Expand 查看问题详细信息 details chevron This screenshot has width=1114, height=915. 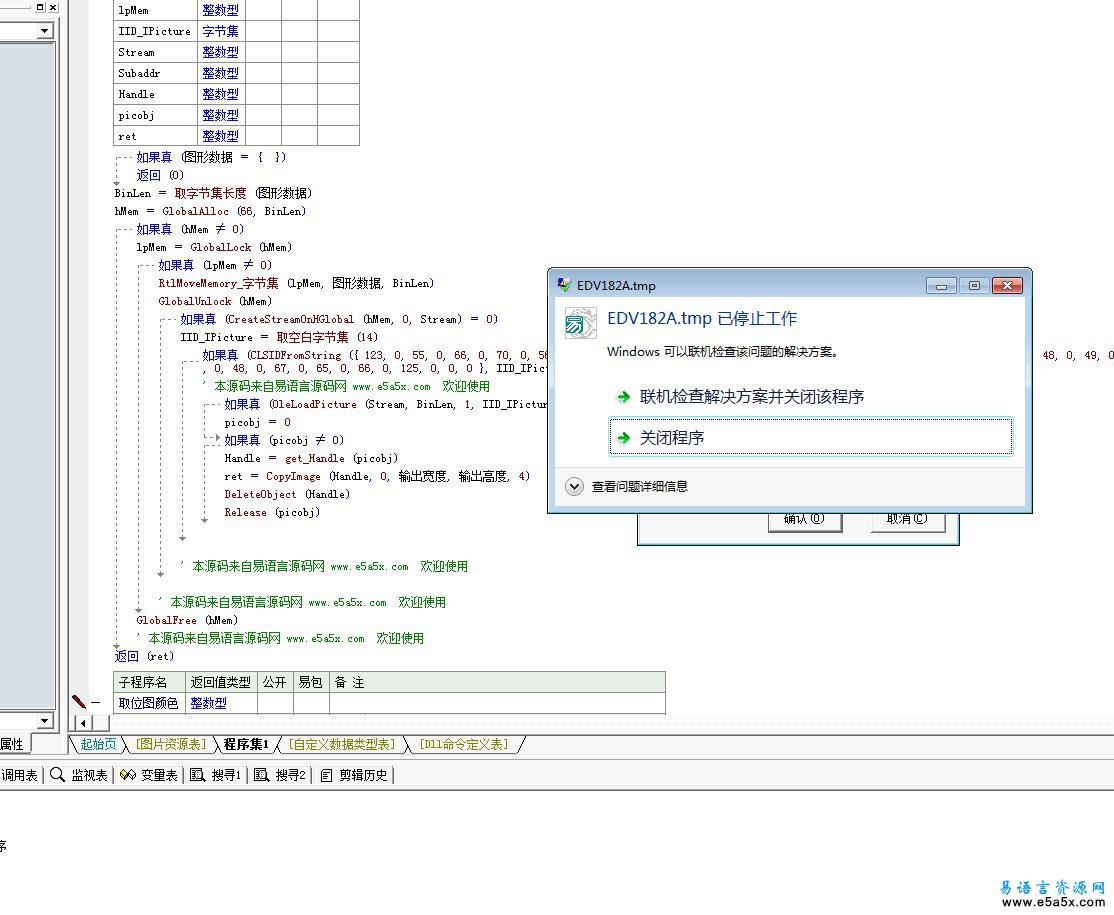click(x=574, y=487)
